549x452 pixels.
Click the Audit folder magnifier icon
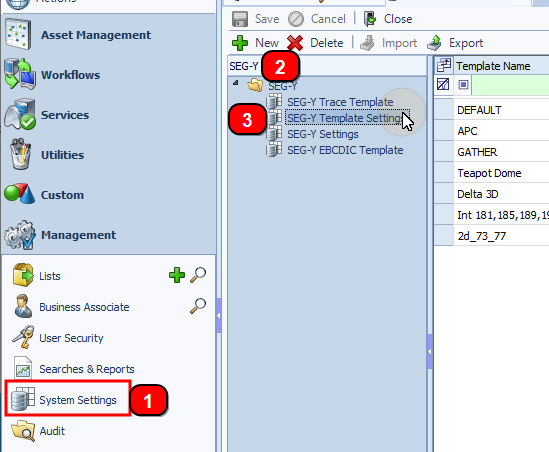(23, 430)
